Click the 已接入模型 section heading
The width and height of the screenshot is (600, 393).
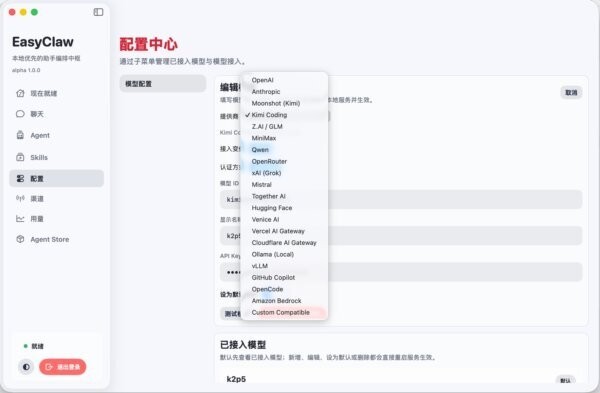(x=243, y=345)
